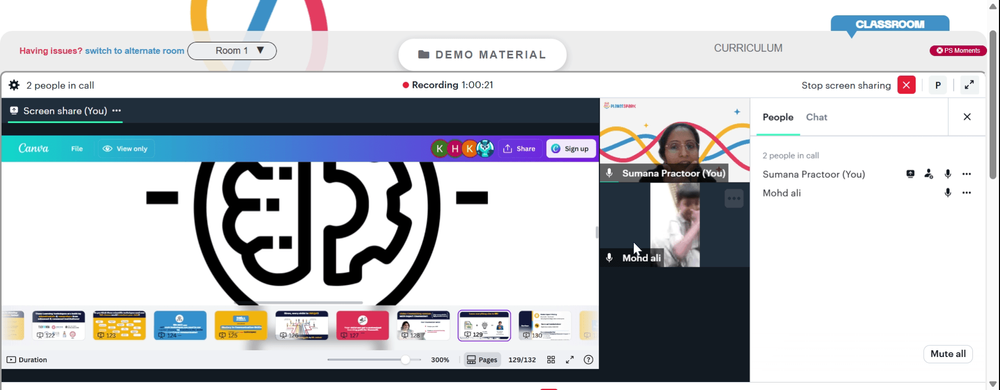1000x390 pixels.
Task: Open Screen share (You) options ellipsis
Action: (x=116, y=111)
